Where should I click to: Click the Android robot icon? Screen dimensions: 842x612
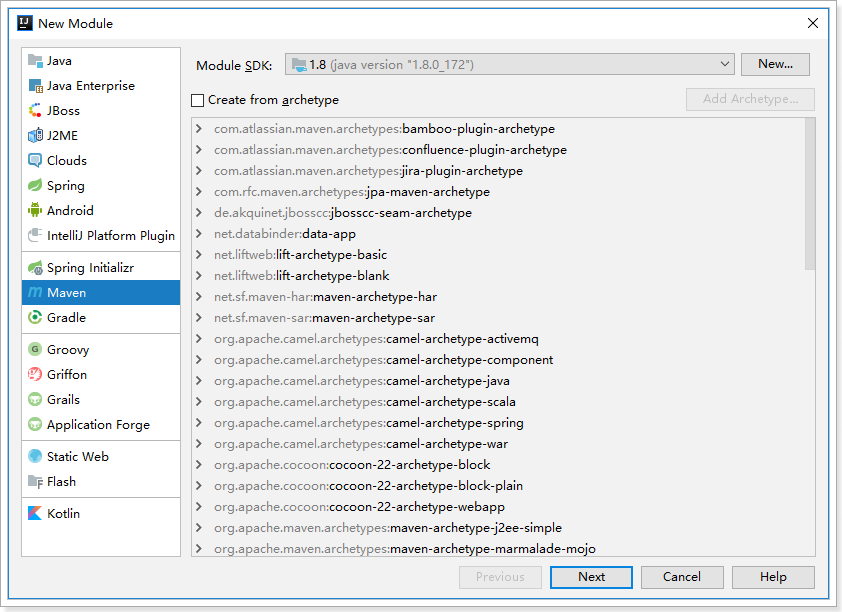click(x=35, y=210)
